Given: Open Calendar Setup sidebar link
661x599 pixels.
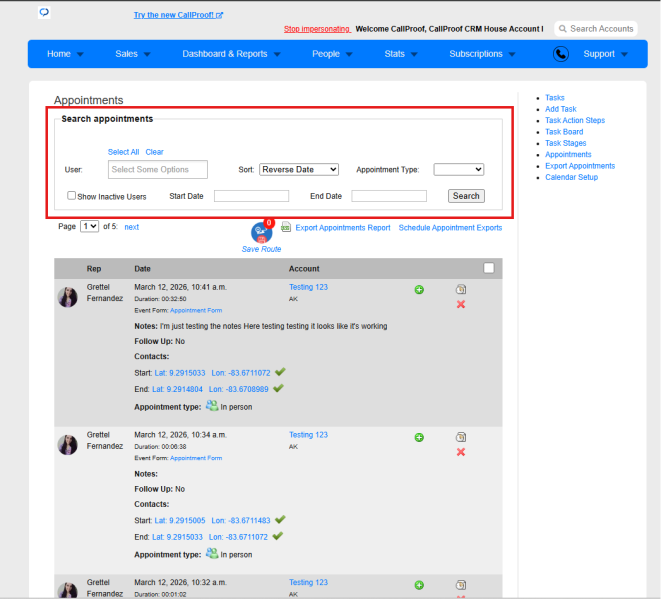Looking at the screenshot, I should pyautogui.click(x=571, y=177).
